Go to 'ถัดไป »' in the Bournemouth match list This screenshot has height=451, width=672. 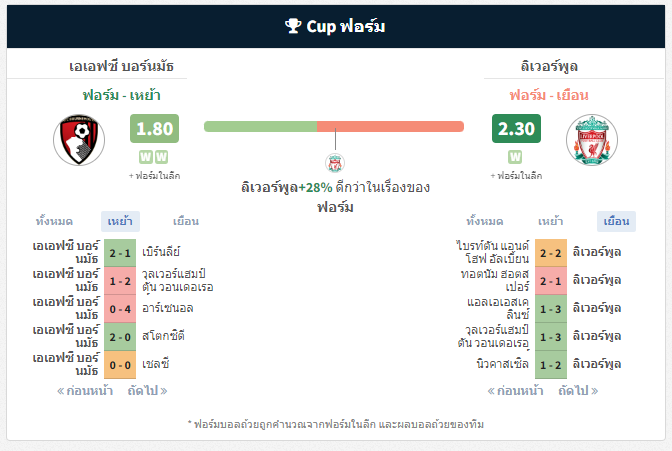(x=147, y=391)
